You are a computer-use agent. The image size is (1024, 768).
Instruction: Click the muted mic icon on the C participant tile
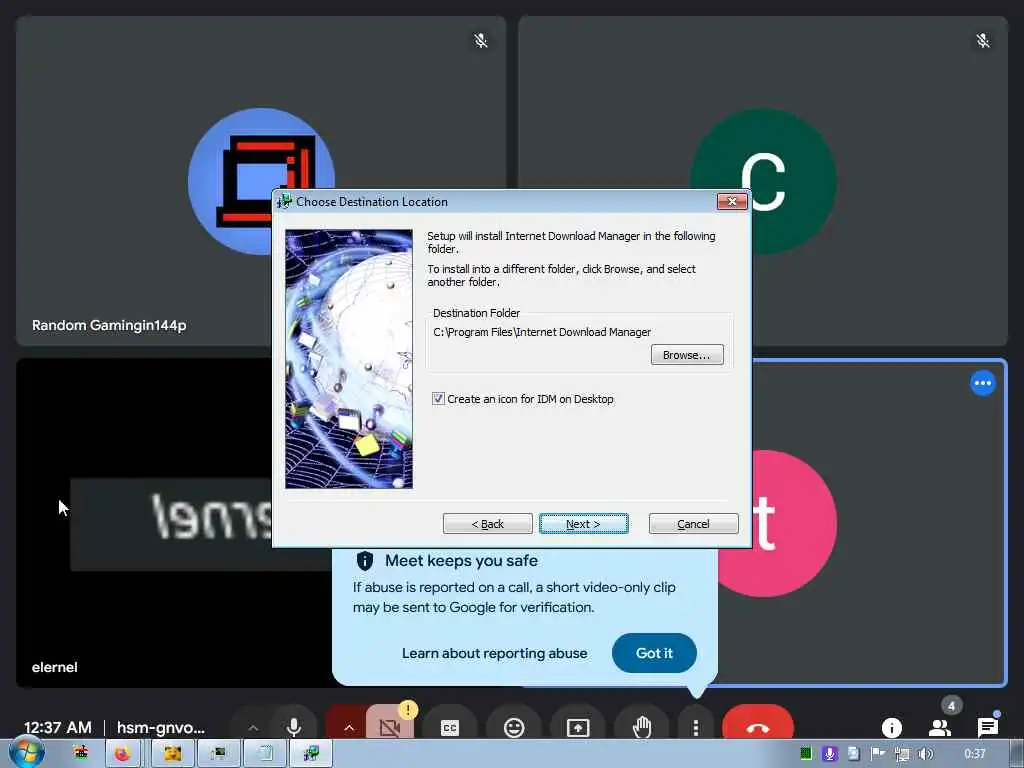pyautogui.click(x=982, y=40)
